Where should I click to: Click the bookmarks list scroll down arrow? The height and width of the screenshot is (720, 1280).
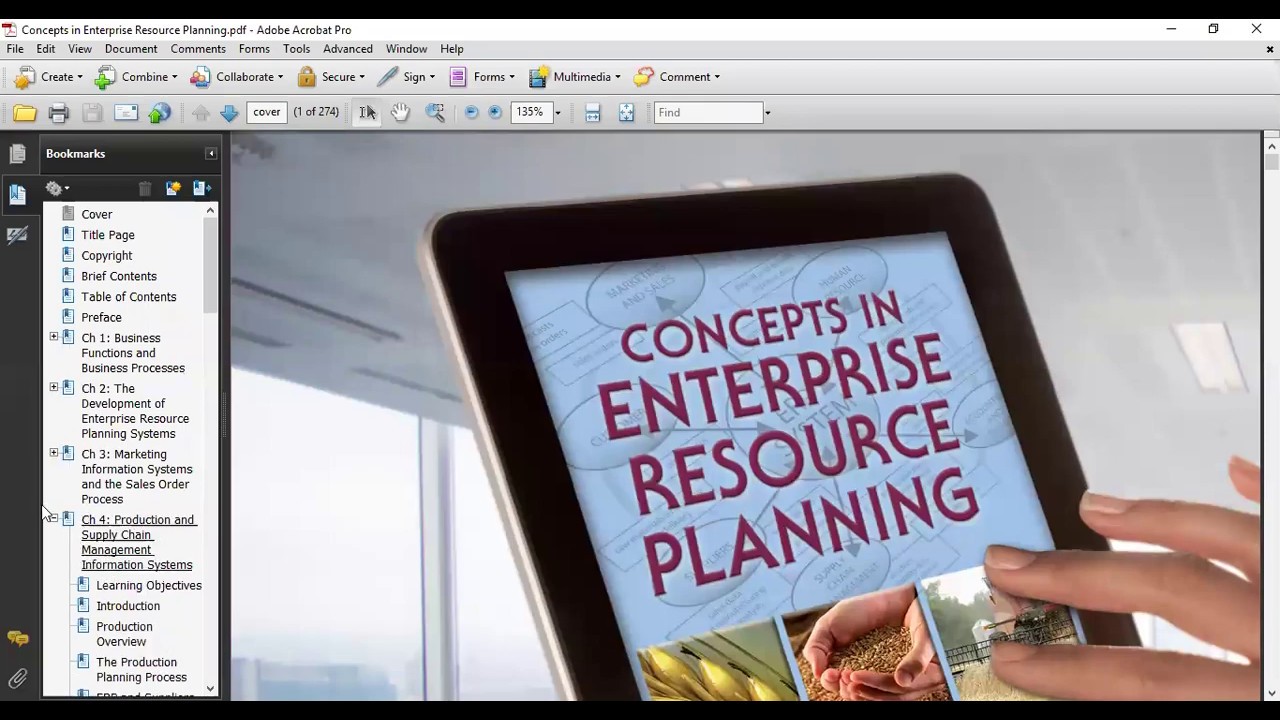coord(210,688)
